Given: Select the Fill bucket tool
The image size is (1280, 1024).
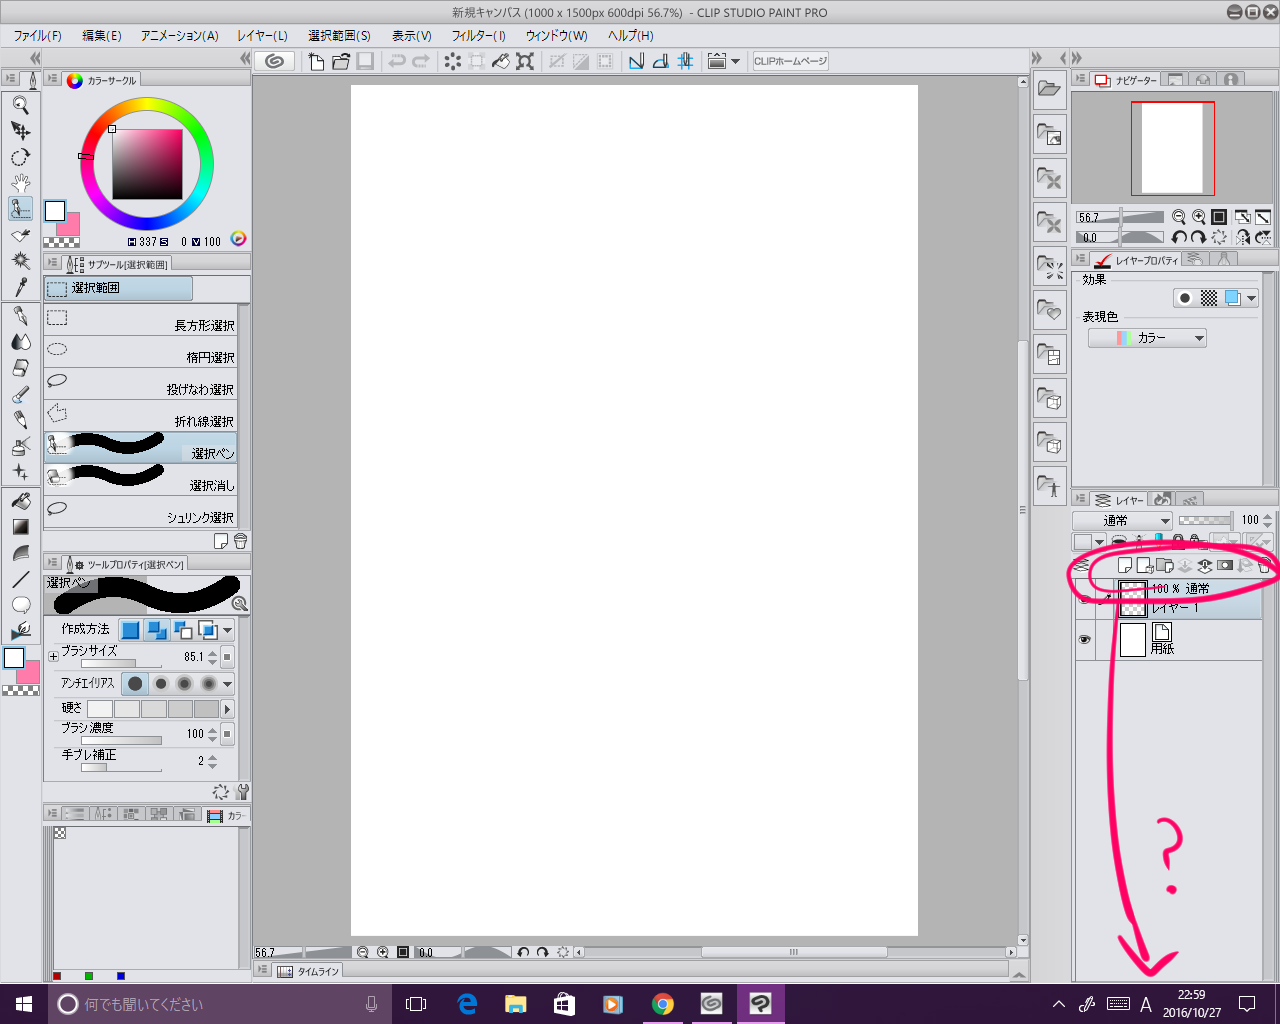Looking at the screenshot, I should click(x=20, y=500).
